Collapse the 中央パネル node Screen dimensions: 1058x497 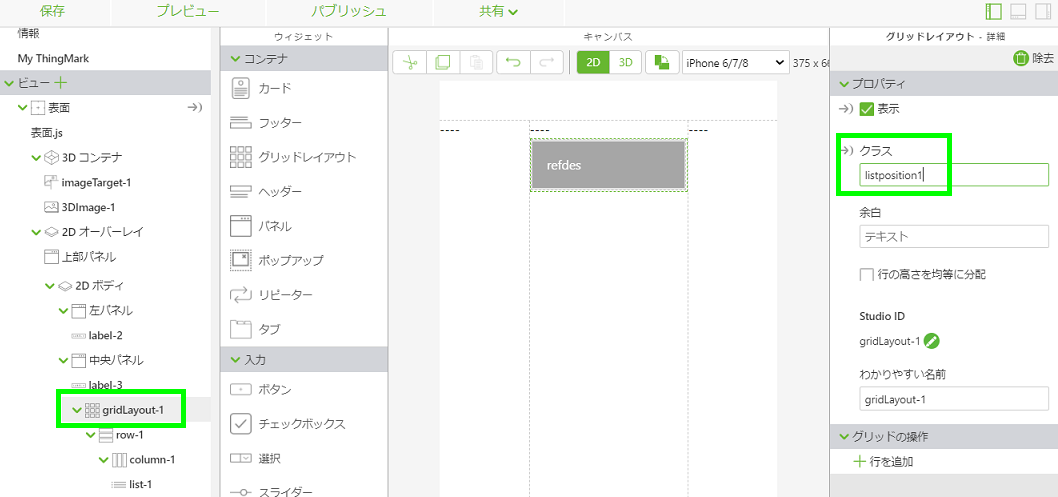[x=63, y=360]
